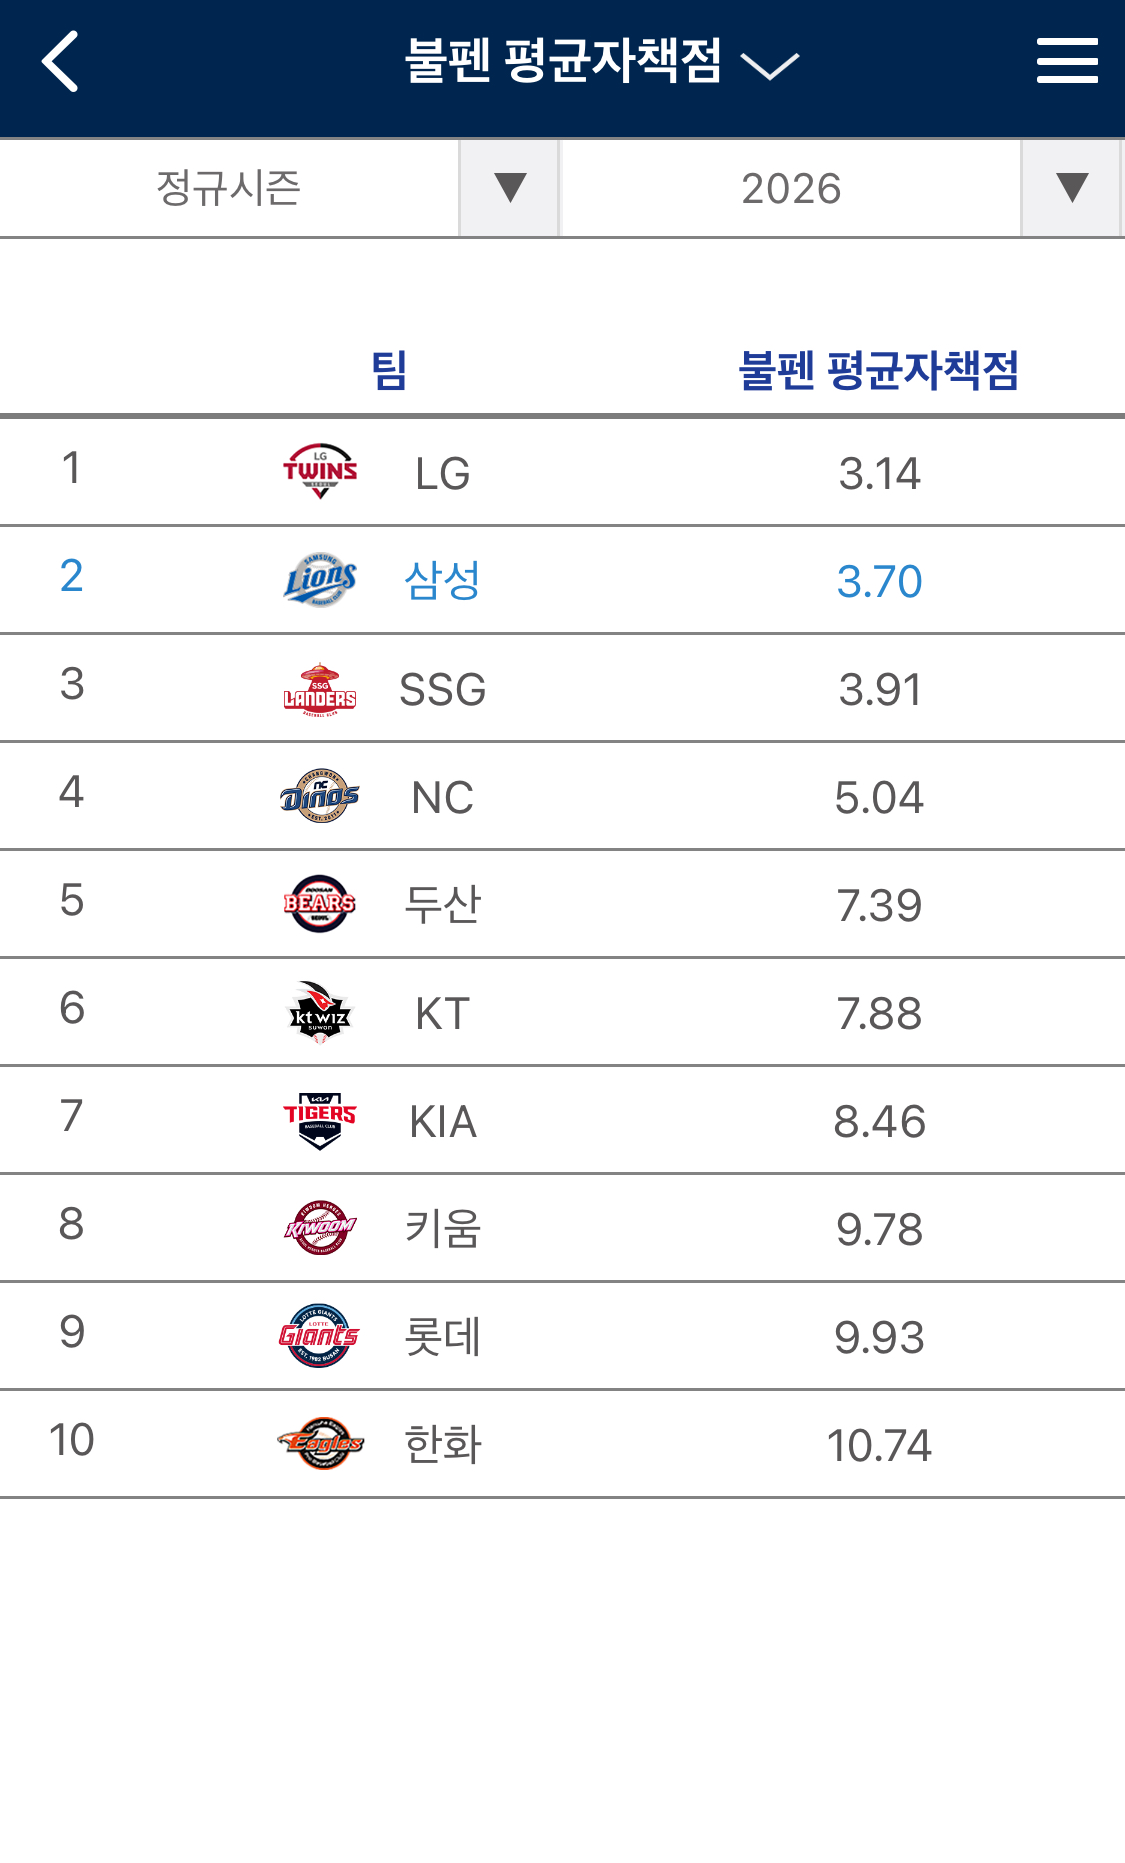
Task: Tap the back arrow icon
Action: point(60,62)
